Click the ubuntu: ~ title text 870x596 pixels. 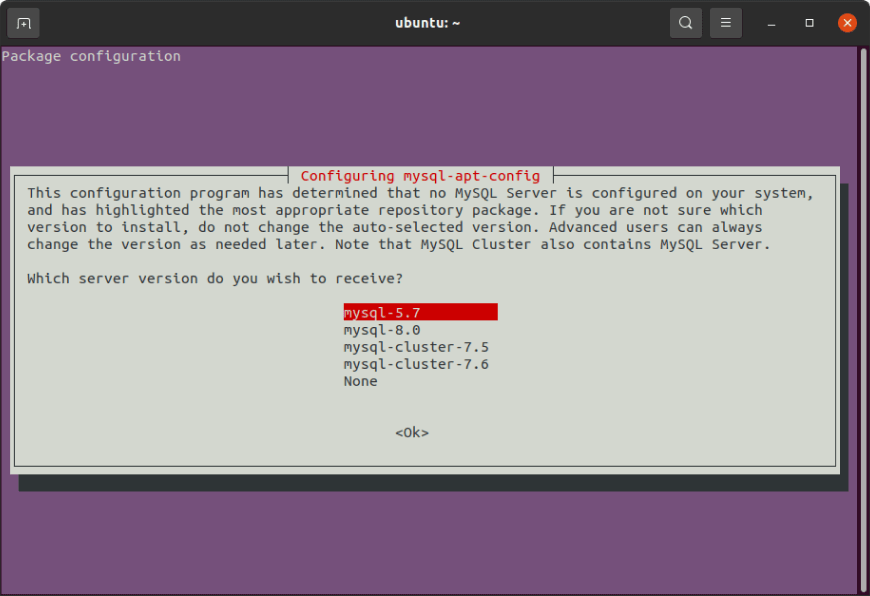pos(427,22)
